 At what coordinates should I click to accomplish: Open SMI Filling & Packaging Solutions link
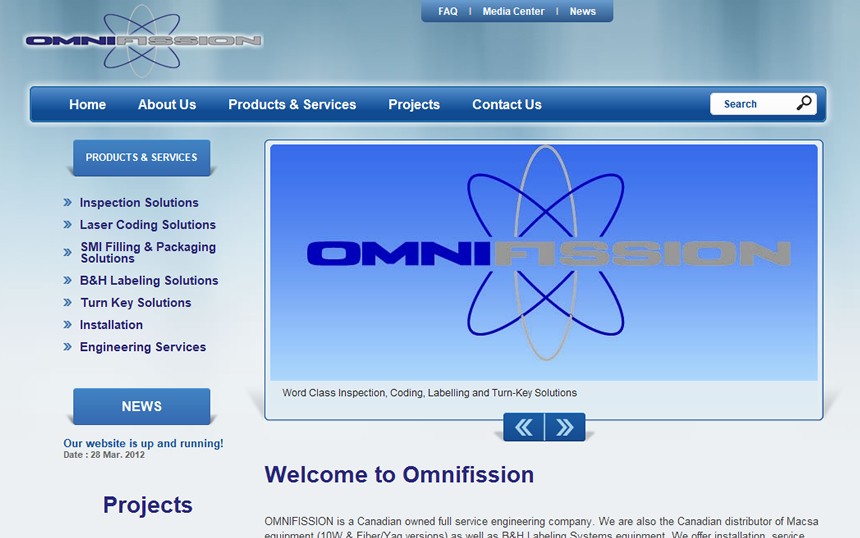pyautogui.click(x=148, y=252)
